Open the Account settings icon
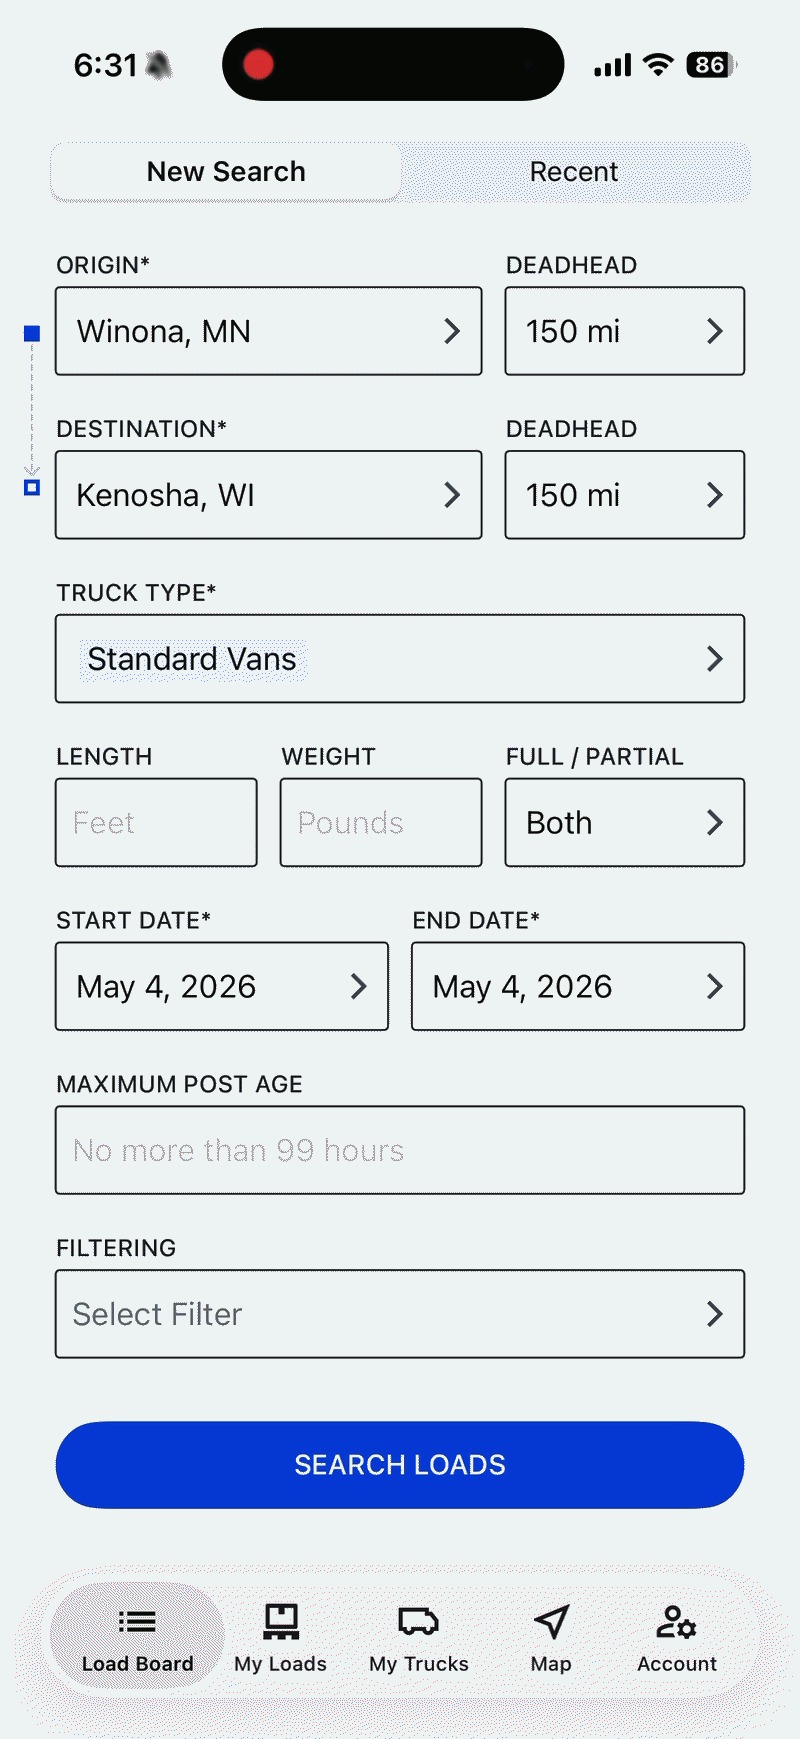The height and width of the screenshot is (1739, 800). pyautogui.click(x=677, y=1622)
